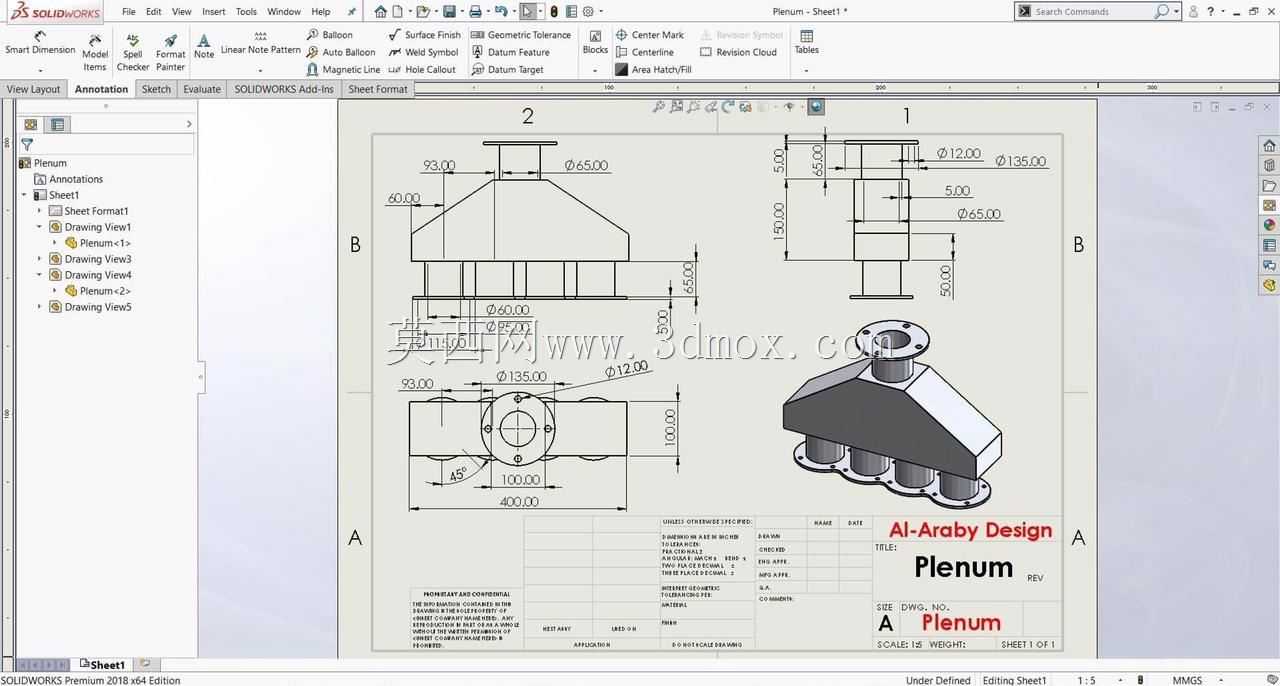Toggle the Hide/Show Items eye icon
This screenshot has width=1280, height=686.
[789, 106]
